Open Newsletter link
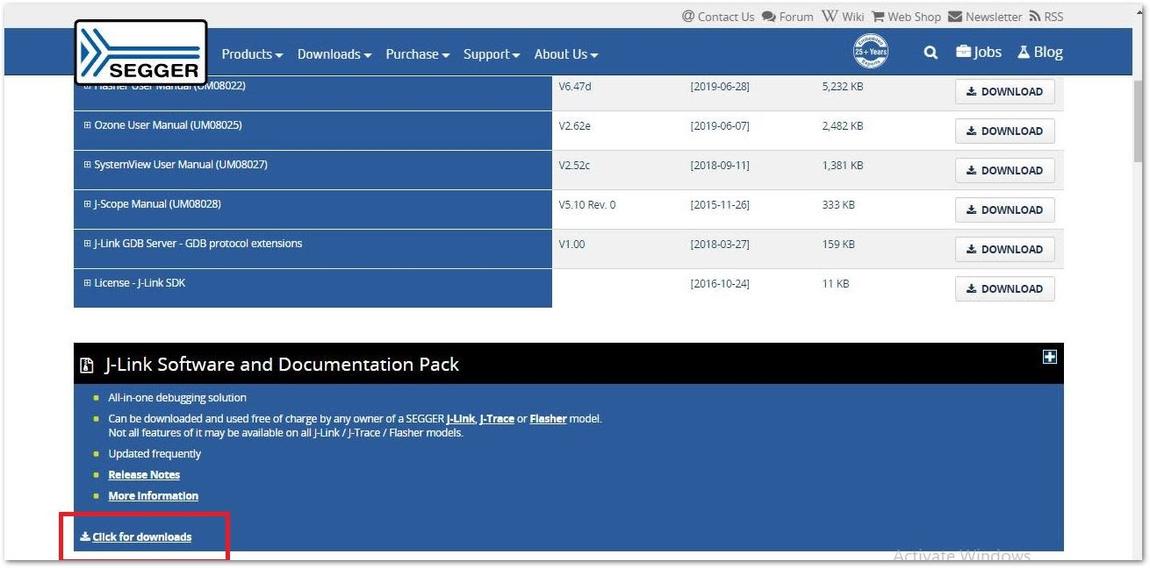 click(985, 16)
